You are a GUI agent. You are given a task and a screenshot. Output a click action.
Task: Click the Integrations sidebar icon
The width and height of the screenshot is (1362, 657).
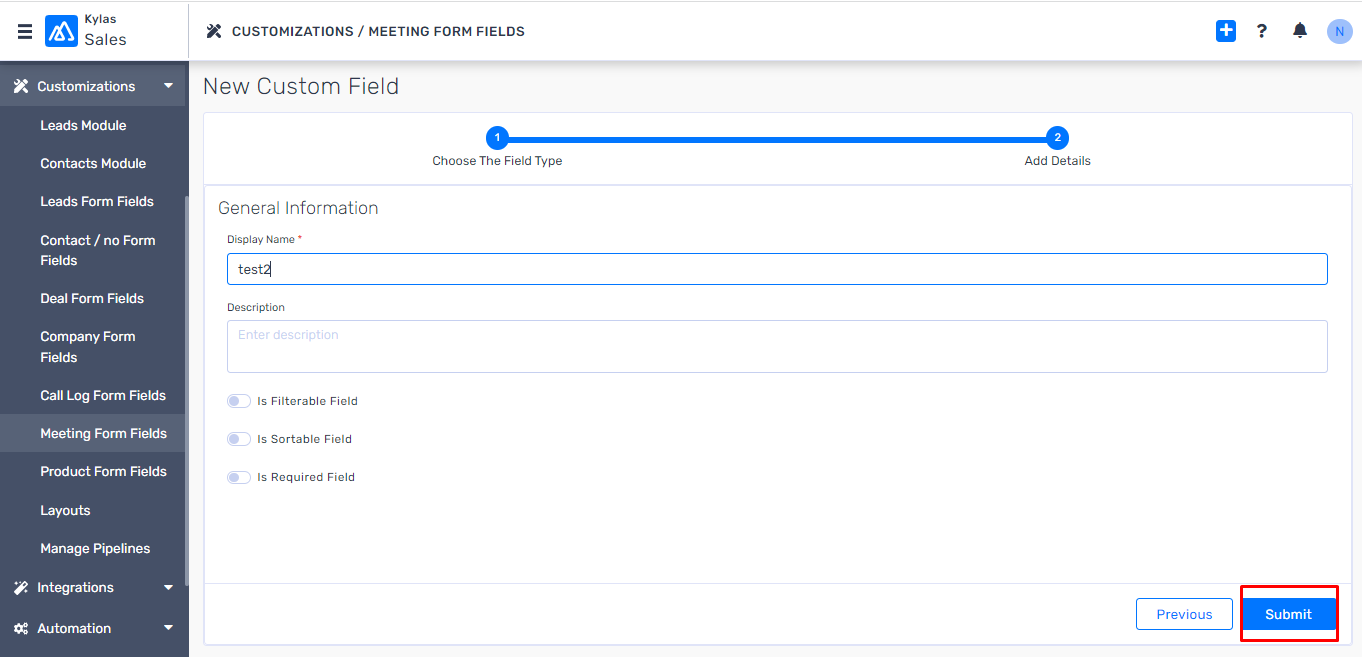21,588
